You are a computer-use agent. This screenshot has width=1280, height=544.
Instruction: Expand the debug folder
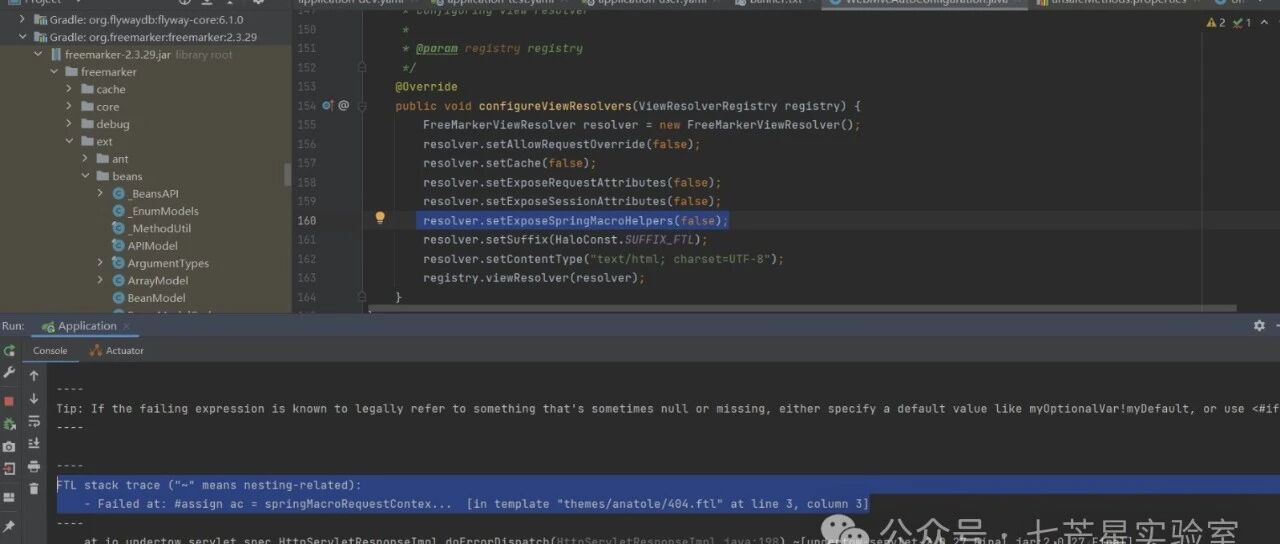(70, 124)
